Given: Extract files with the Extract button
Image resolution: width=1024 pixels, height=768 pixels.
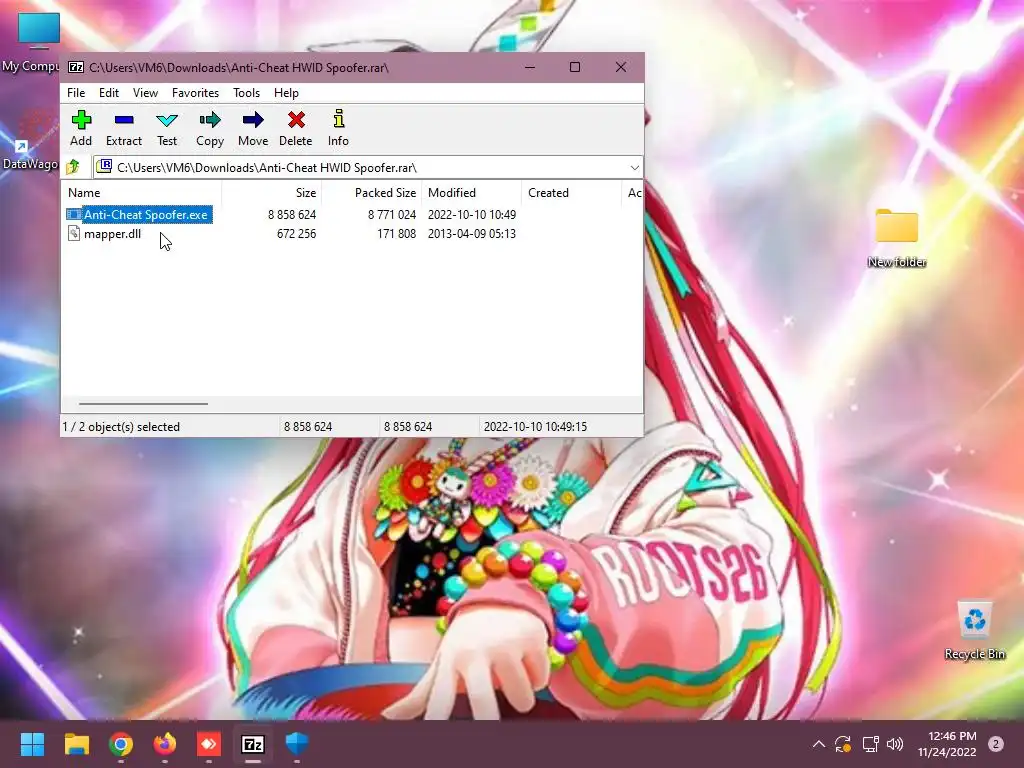Looking at the screenshot, I should coord(123,128).
